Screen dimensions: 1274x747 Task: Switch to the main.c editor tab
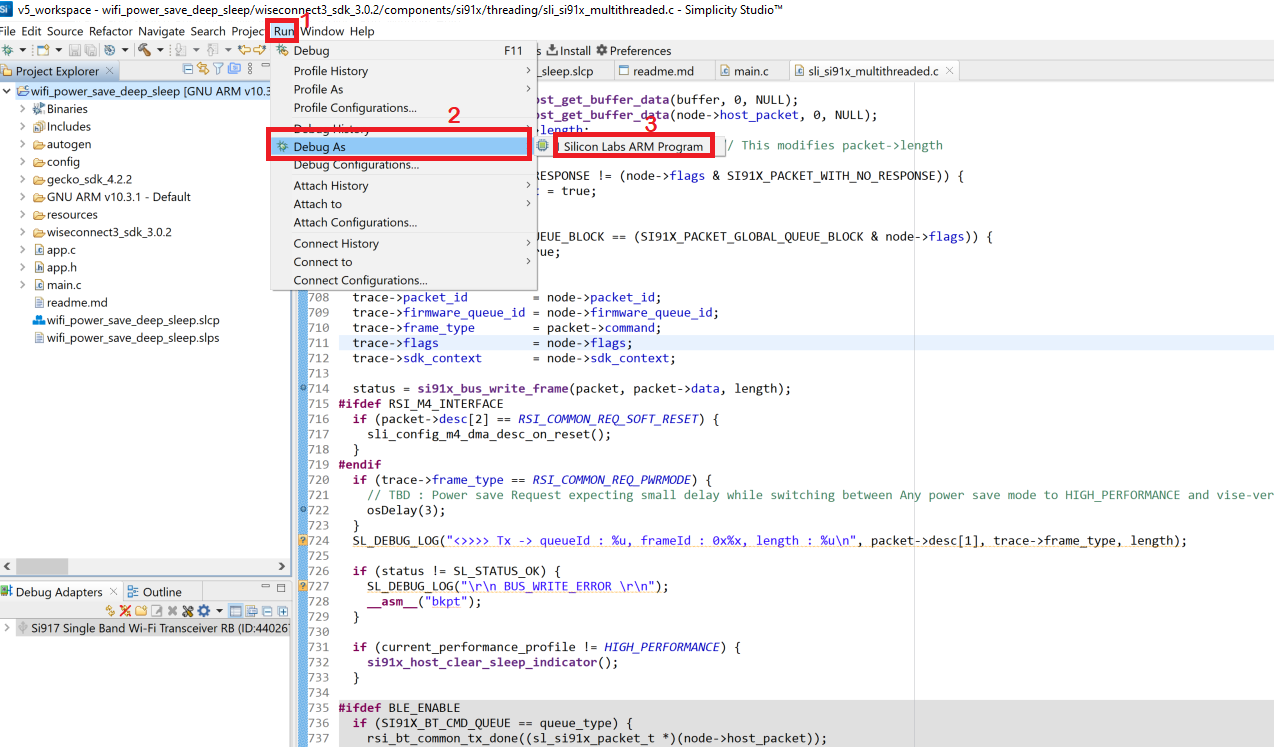pyautogui.click(x=750, y=71)
